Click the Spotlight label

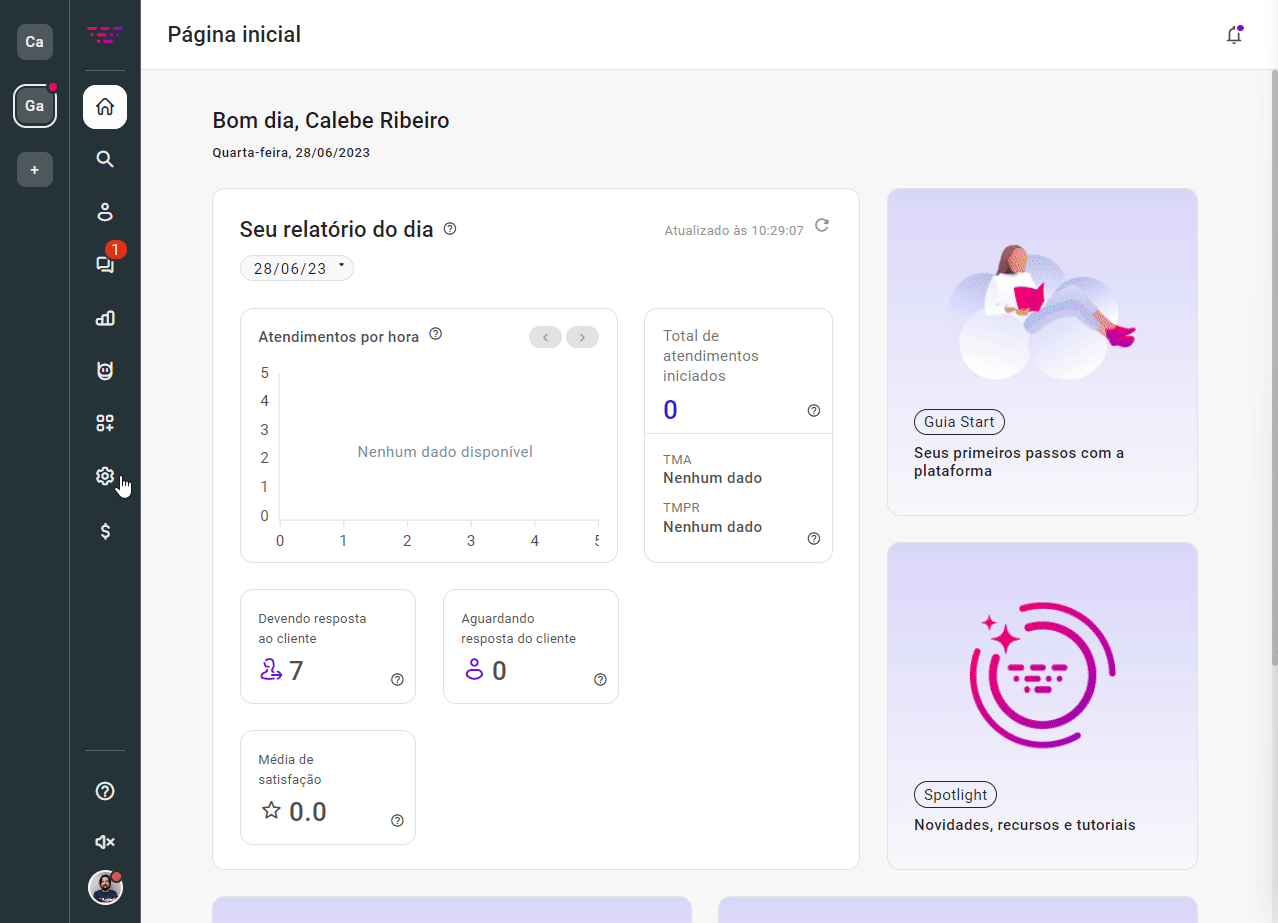pyautogui.click(x=955, y=795)
